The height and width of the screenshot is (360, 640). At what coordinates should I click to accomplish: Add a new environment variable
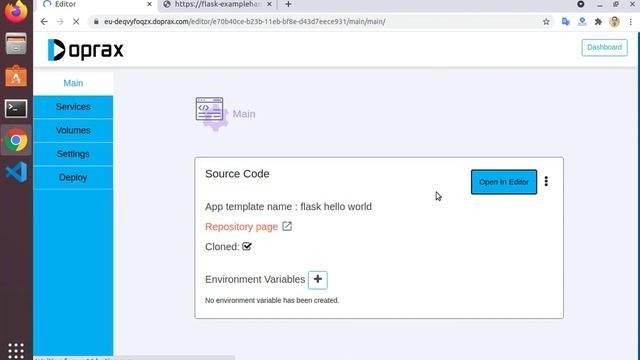pyautogui.click(x=318, y=280)
